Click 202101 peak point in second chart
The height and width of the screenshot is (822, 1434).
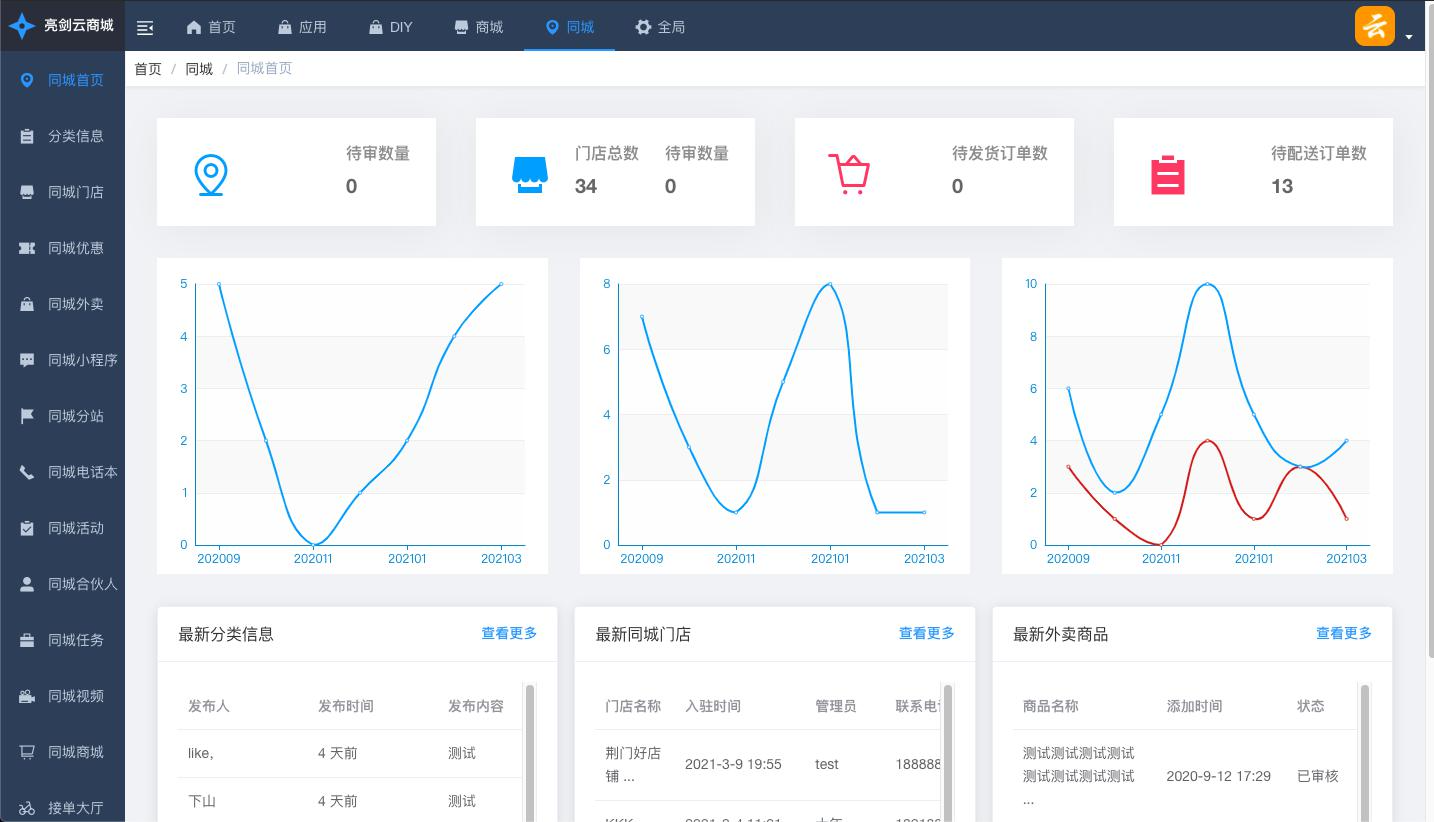tap(829, 284)
